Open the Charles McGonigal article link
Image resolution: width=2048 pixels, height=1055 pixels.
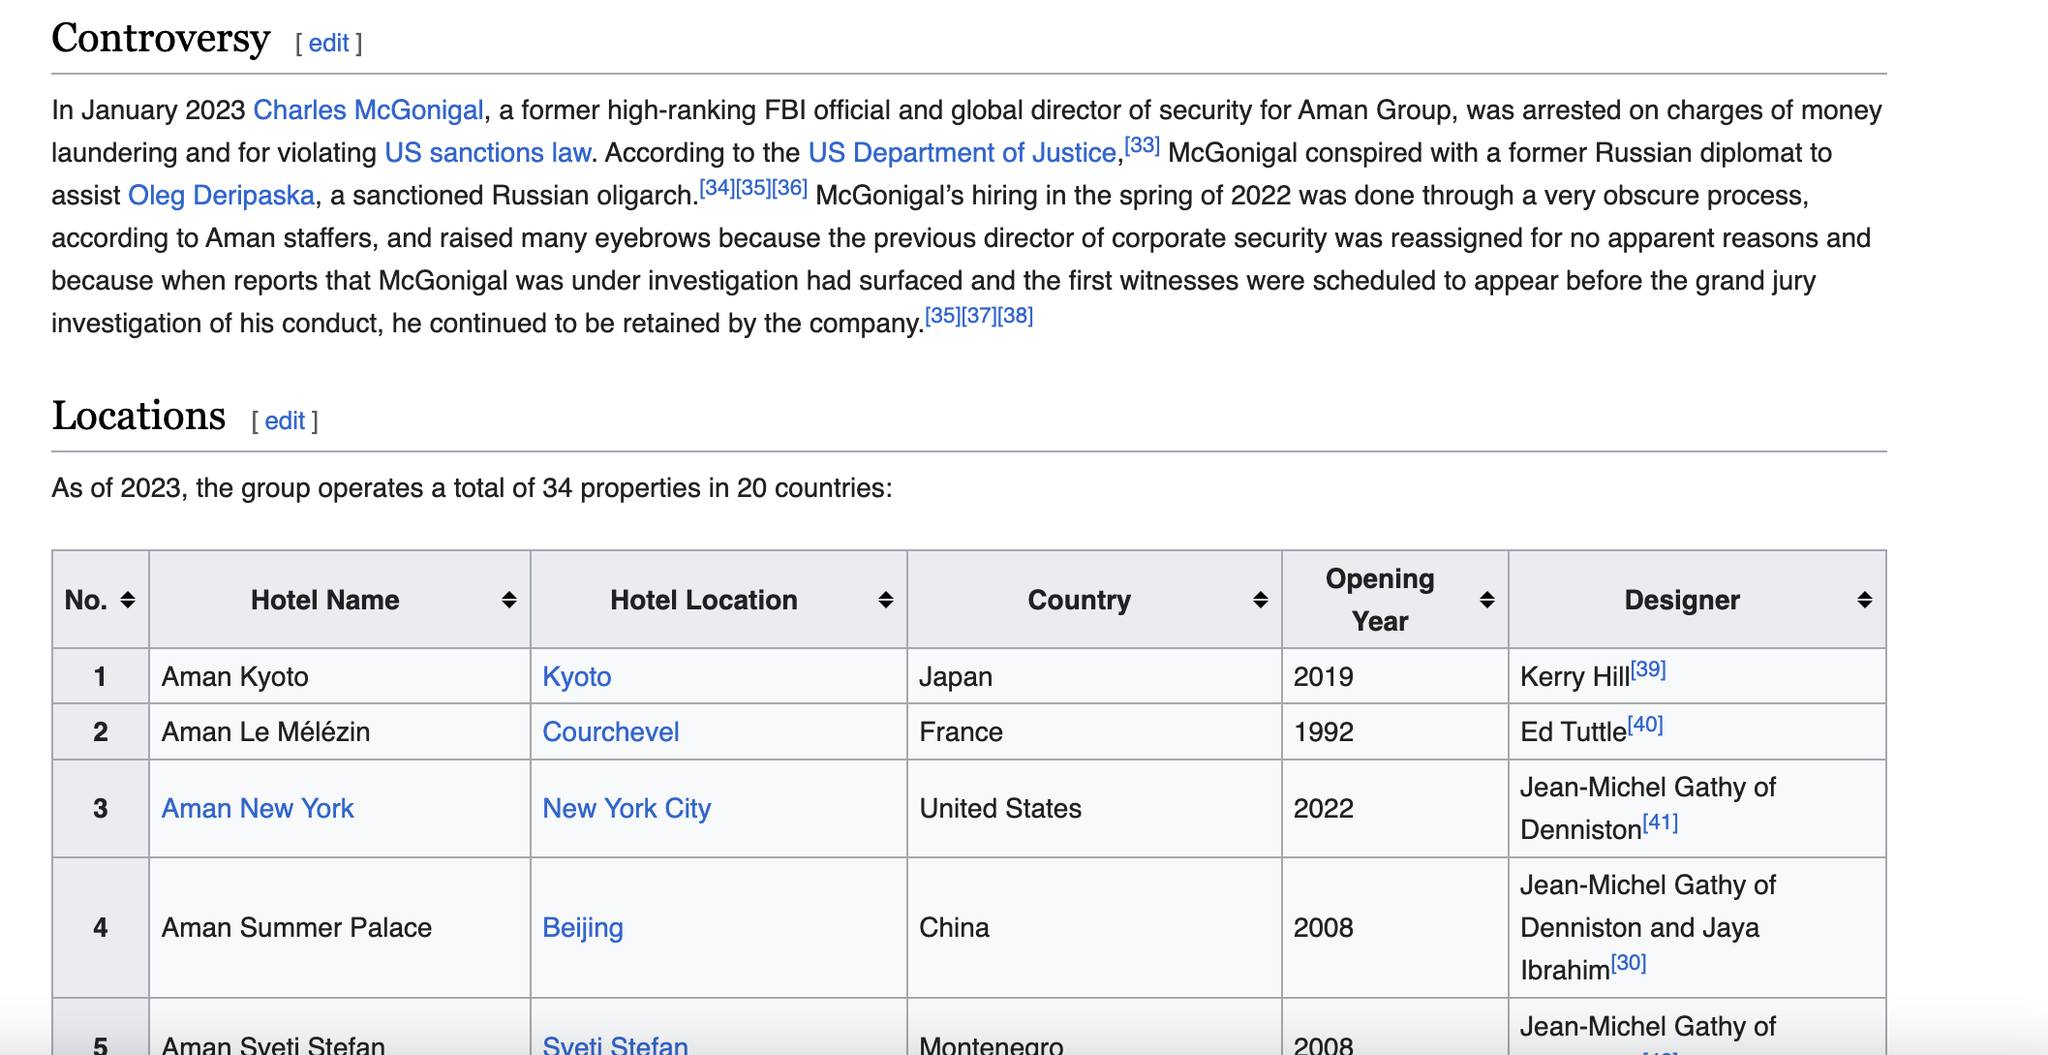tap(368, 110)
